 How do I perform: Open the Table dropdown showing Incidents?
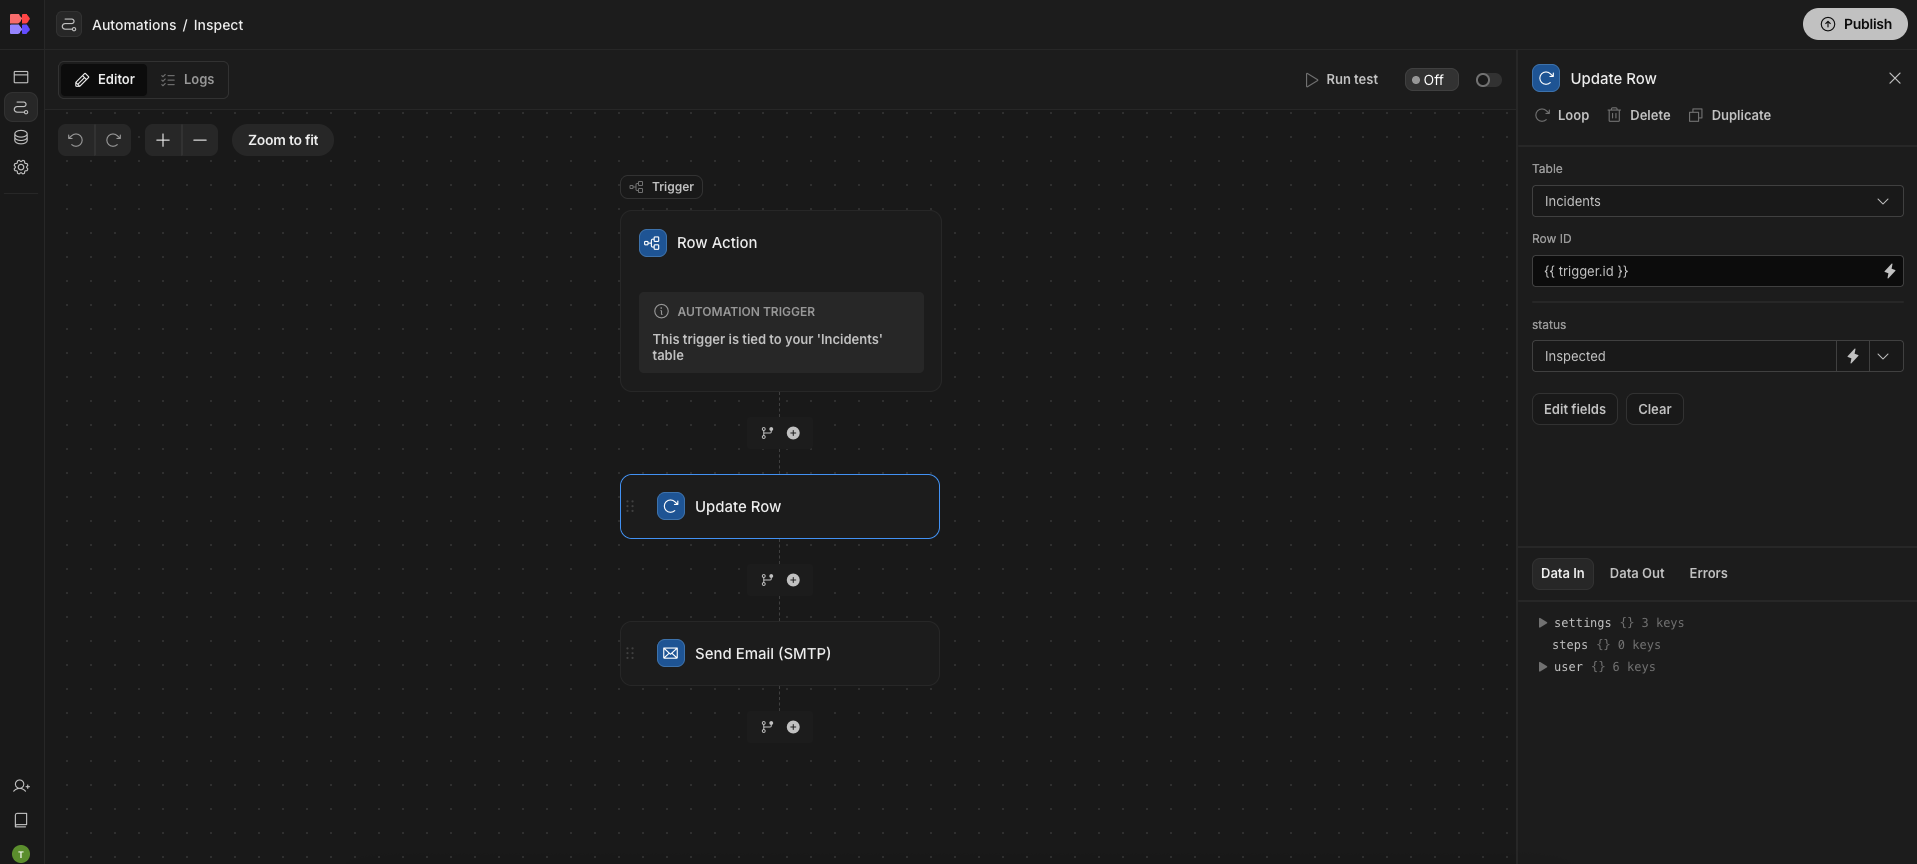1717,201
